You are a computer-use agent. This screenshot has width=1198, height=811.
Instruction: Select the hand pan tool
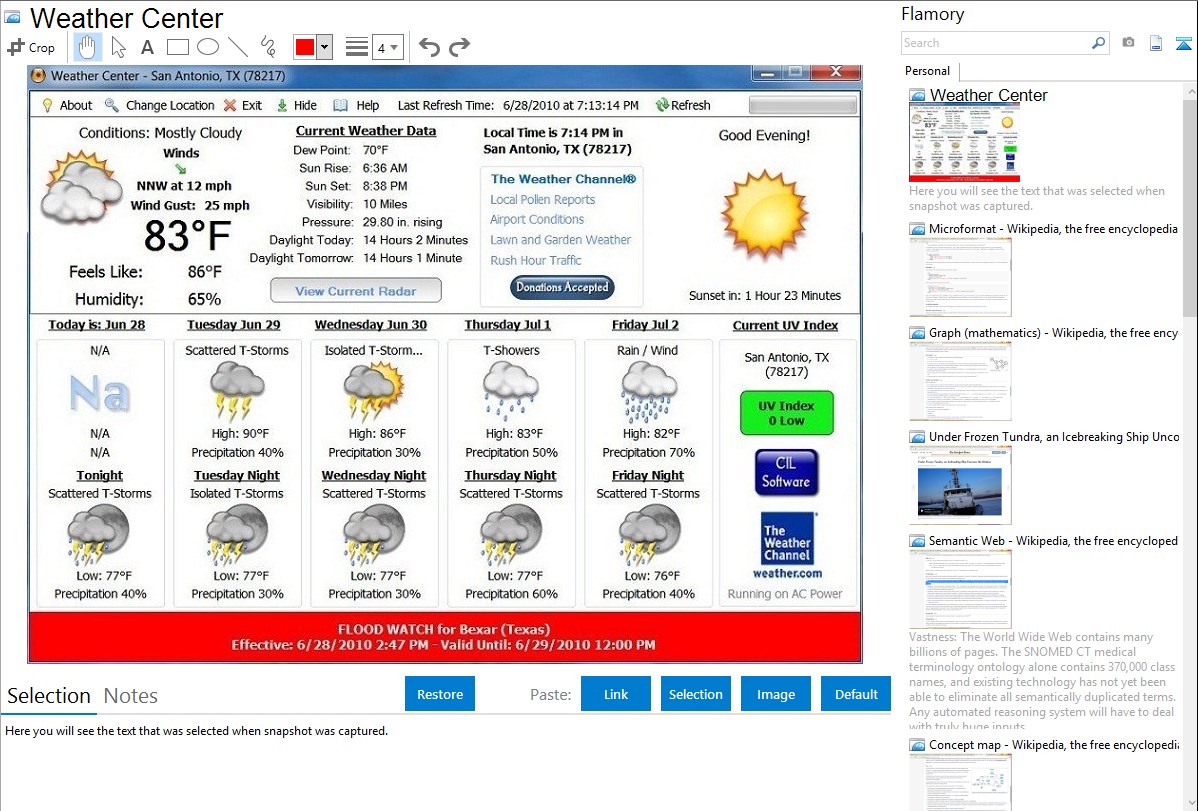(88, 47)
